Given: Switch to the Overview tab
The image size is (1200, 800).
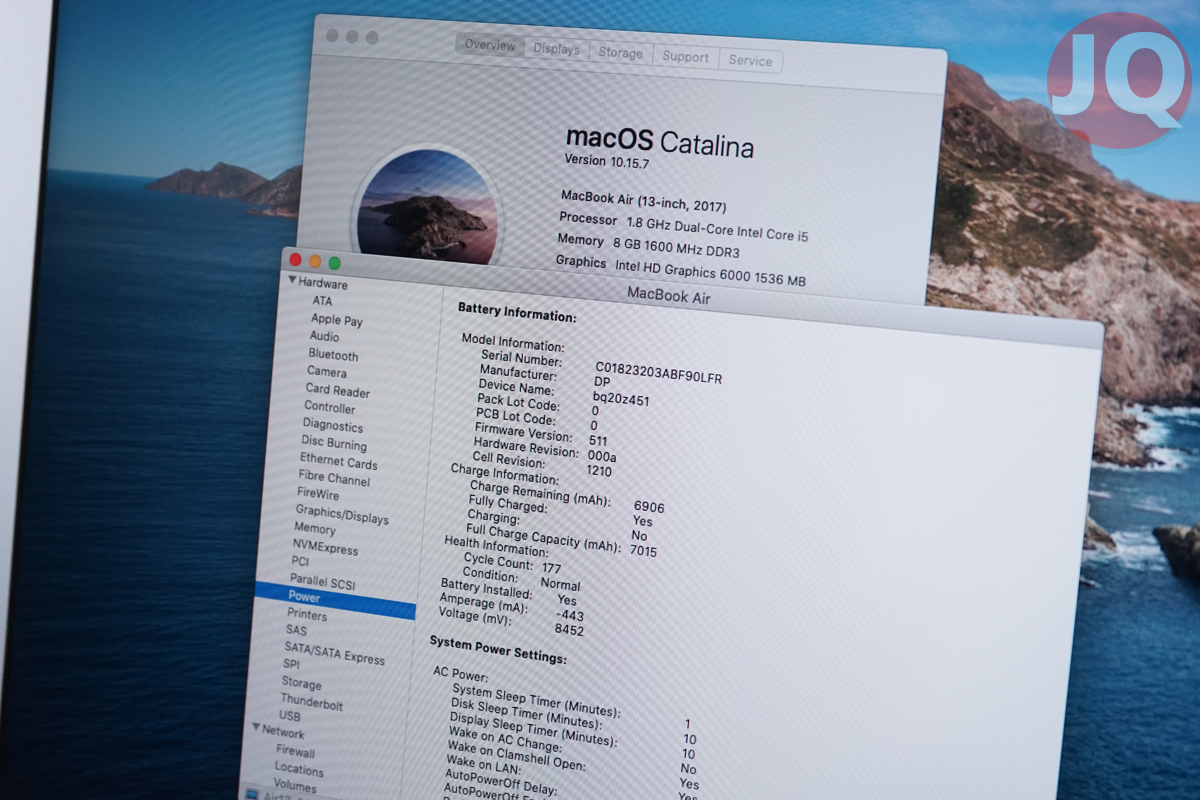Looking at the screenshot, I should (489, 45).
